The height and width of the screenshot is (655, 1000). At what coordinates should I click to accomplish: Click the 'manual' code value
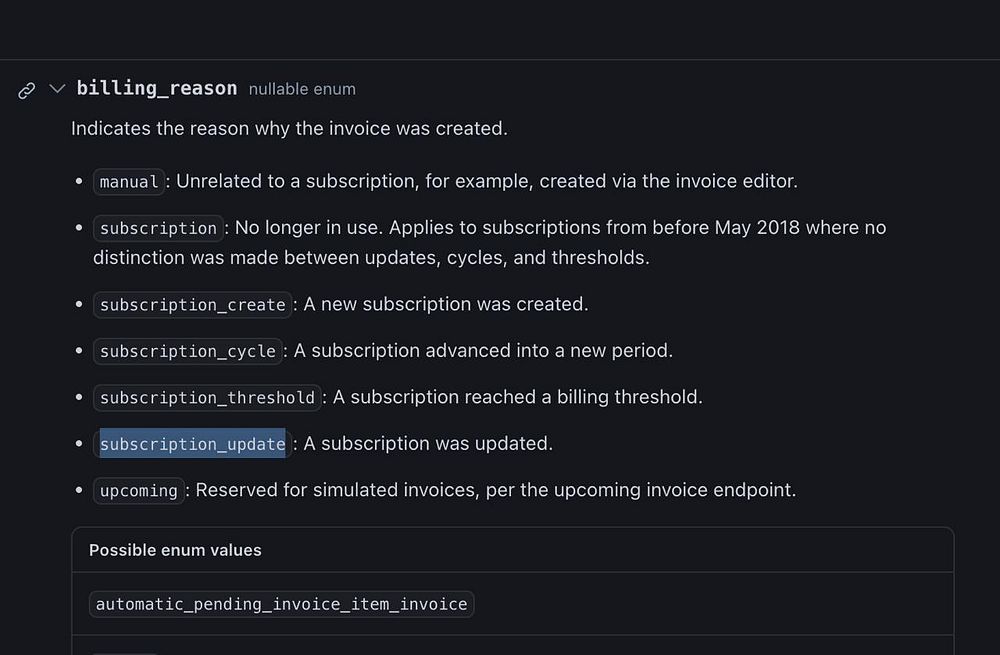(128, 182)
